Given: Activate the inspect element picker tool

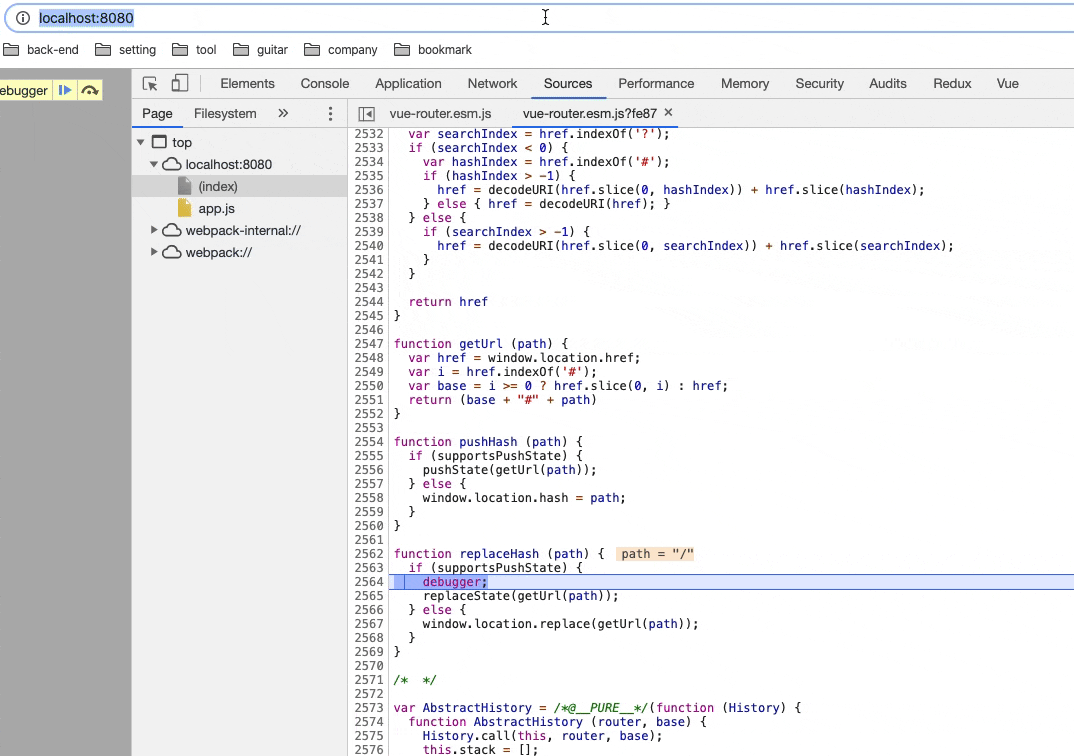Looking at the screenshot, I should 150,84.
